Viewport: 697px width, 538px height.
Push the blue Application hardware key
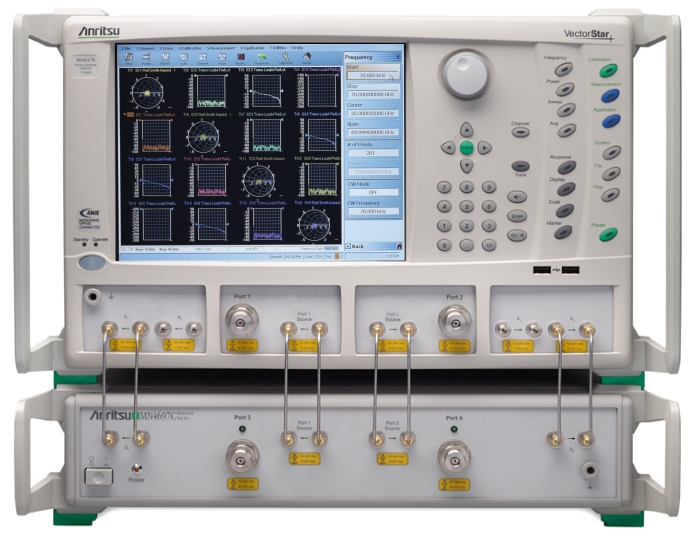[611, 120]
